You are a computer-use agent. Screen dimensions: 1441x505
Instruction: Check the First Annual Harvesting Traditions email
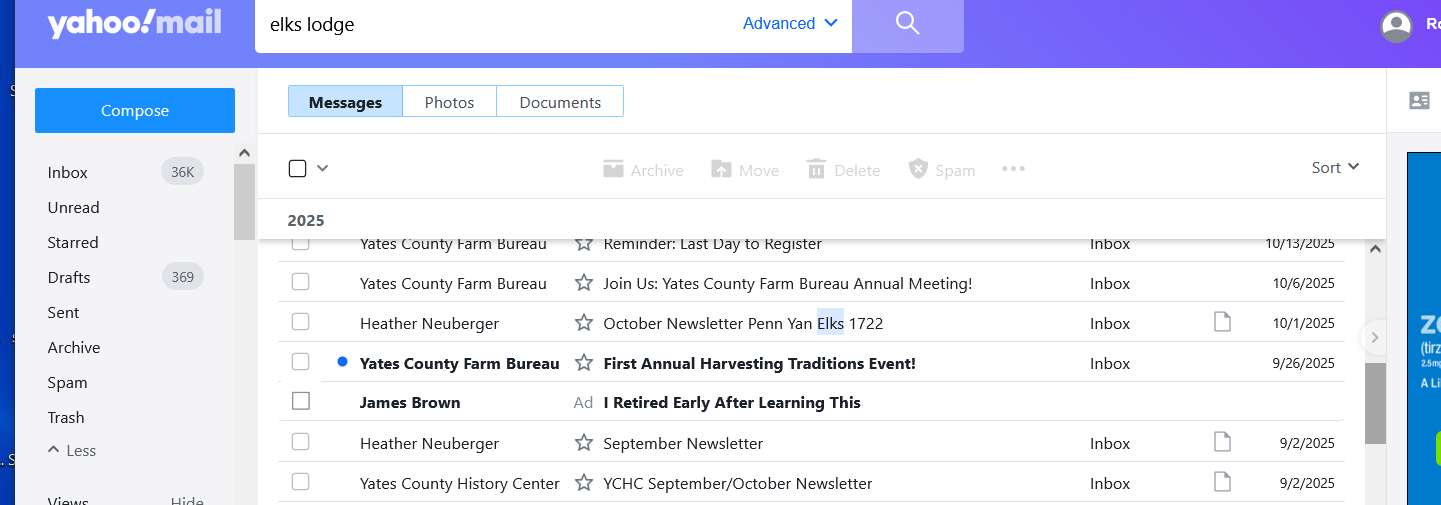[x=300, y=362]
